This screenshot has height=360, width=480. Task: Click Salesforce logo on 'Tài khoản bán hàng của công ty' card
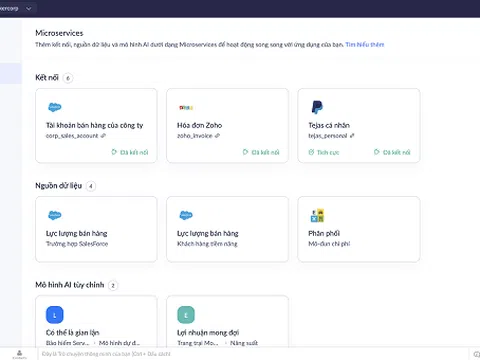coord(55,107)
